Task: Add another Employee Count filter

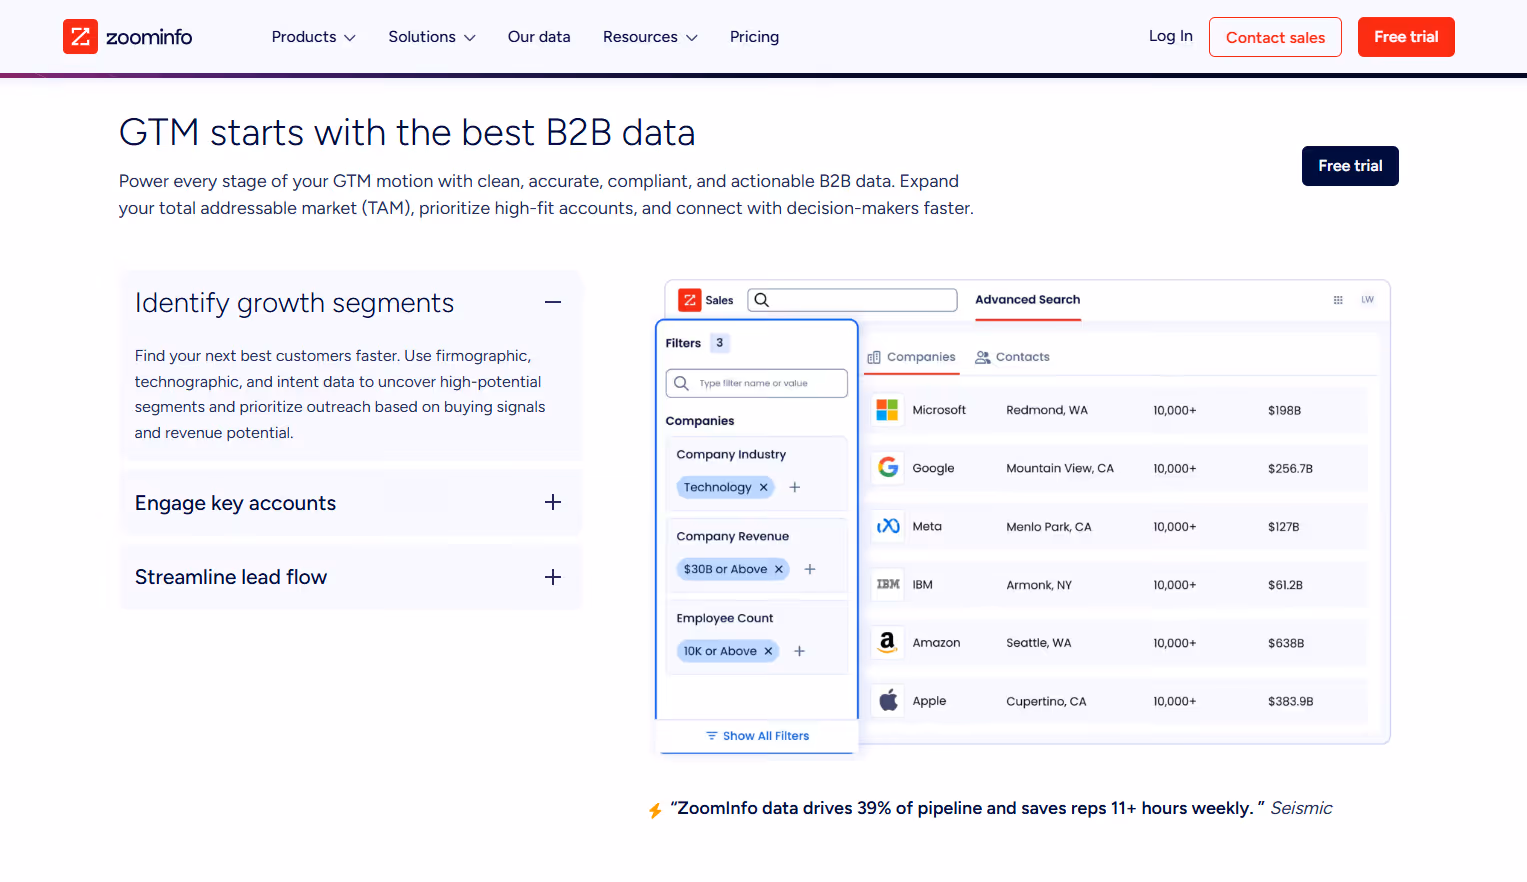Action: (x=799, y=651)
